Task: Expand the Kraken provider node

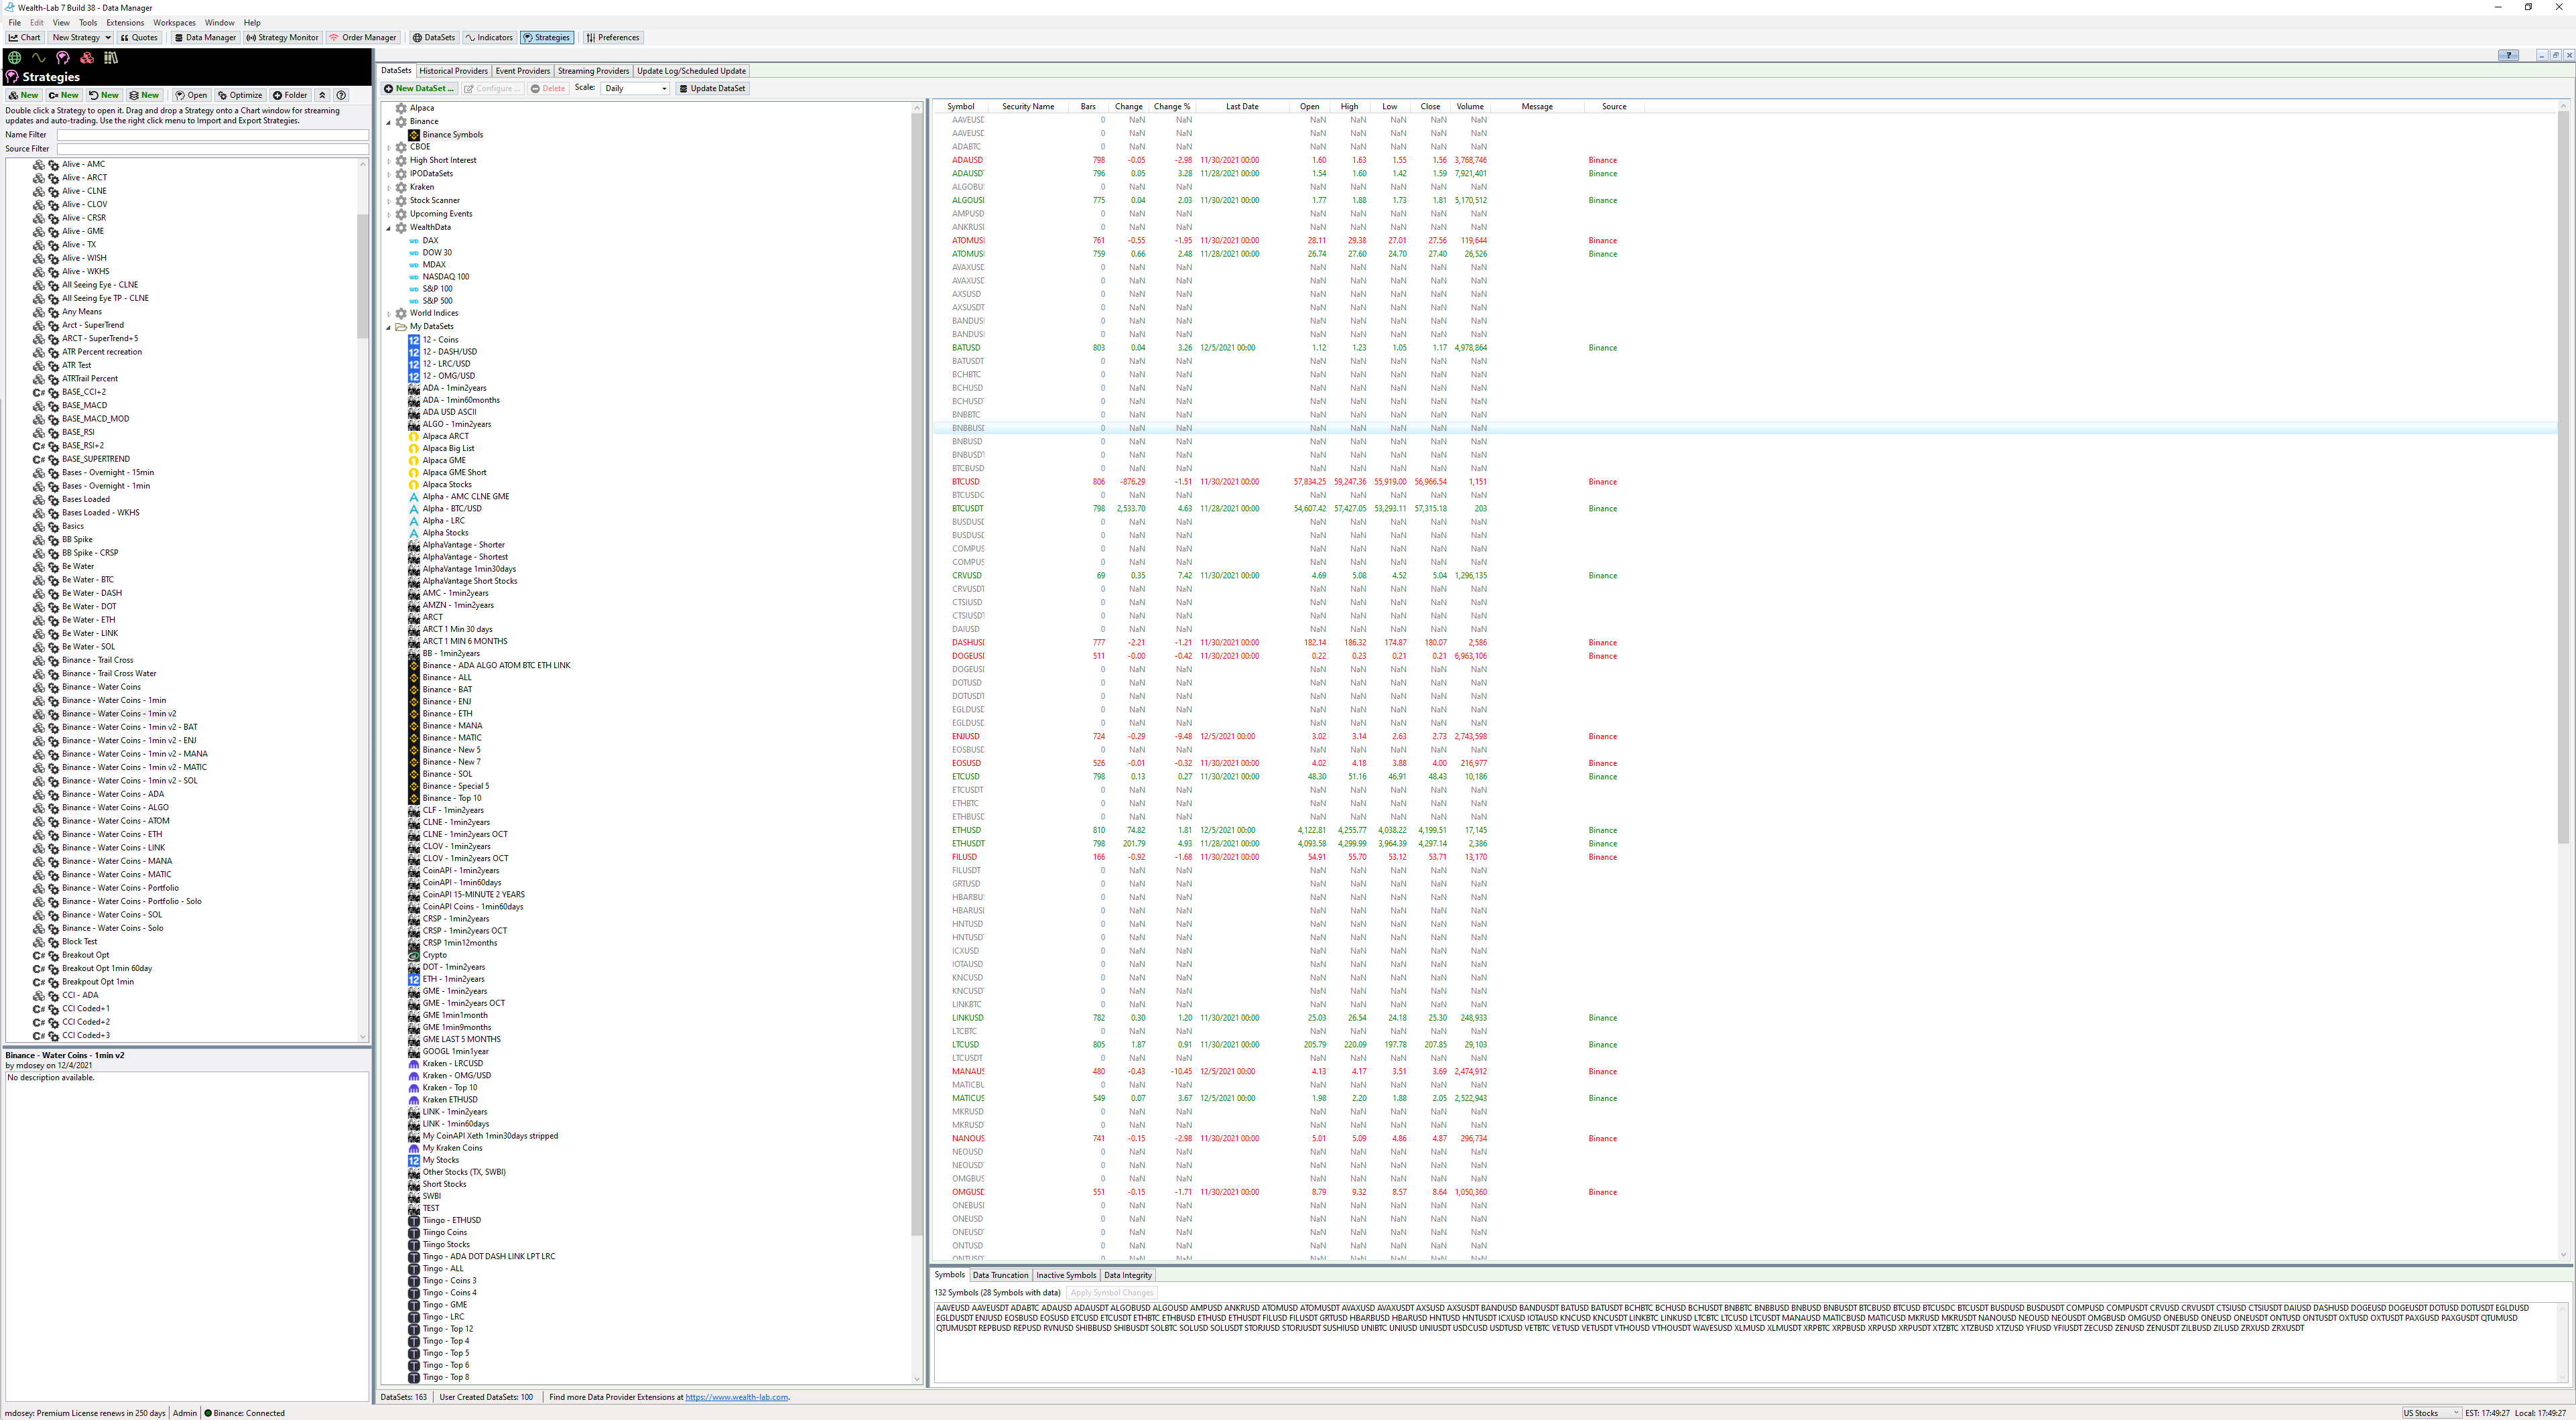Action: [389, 188]
